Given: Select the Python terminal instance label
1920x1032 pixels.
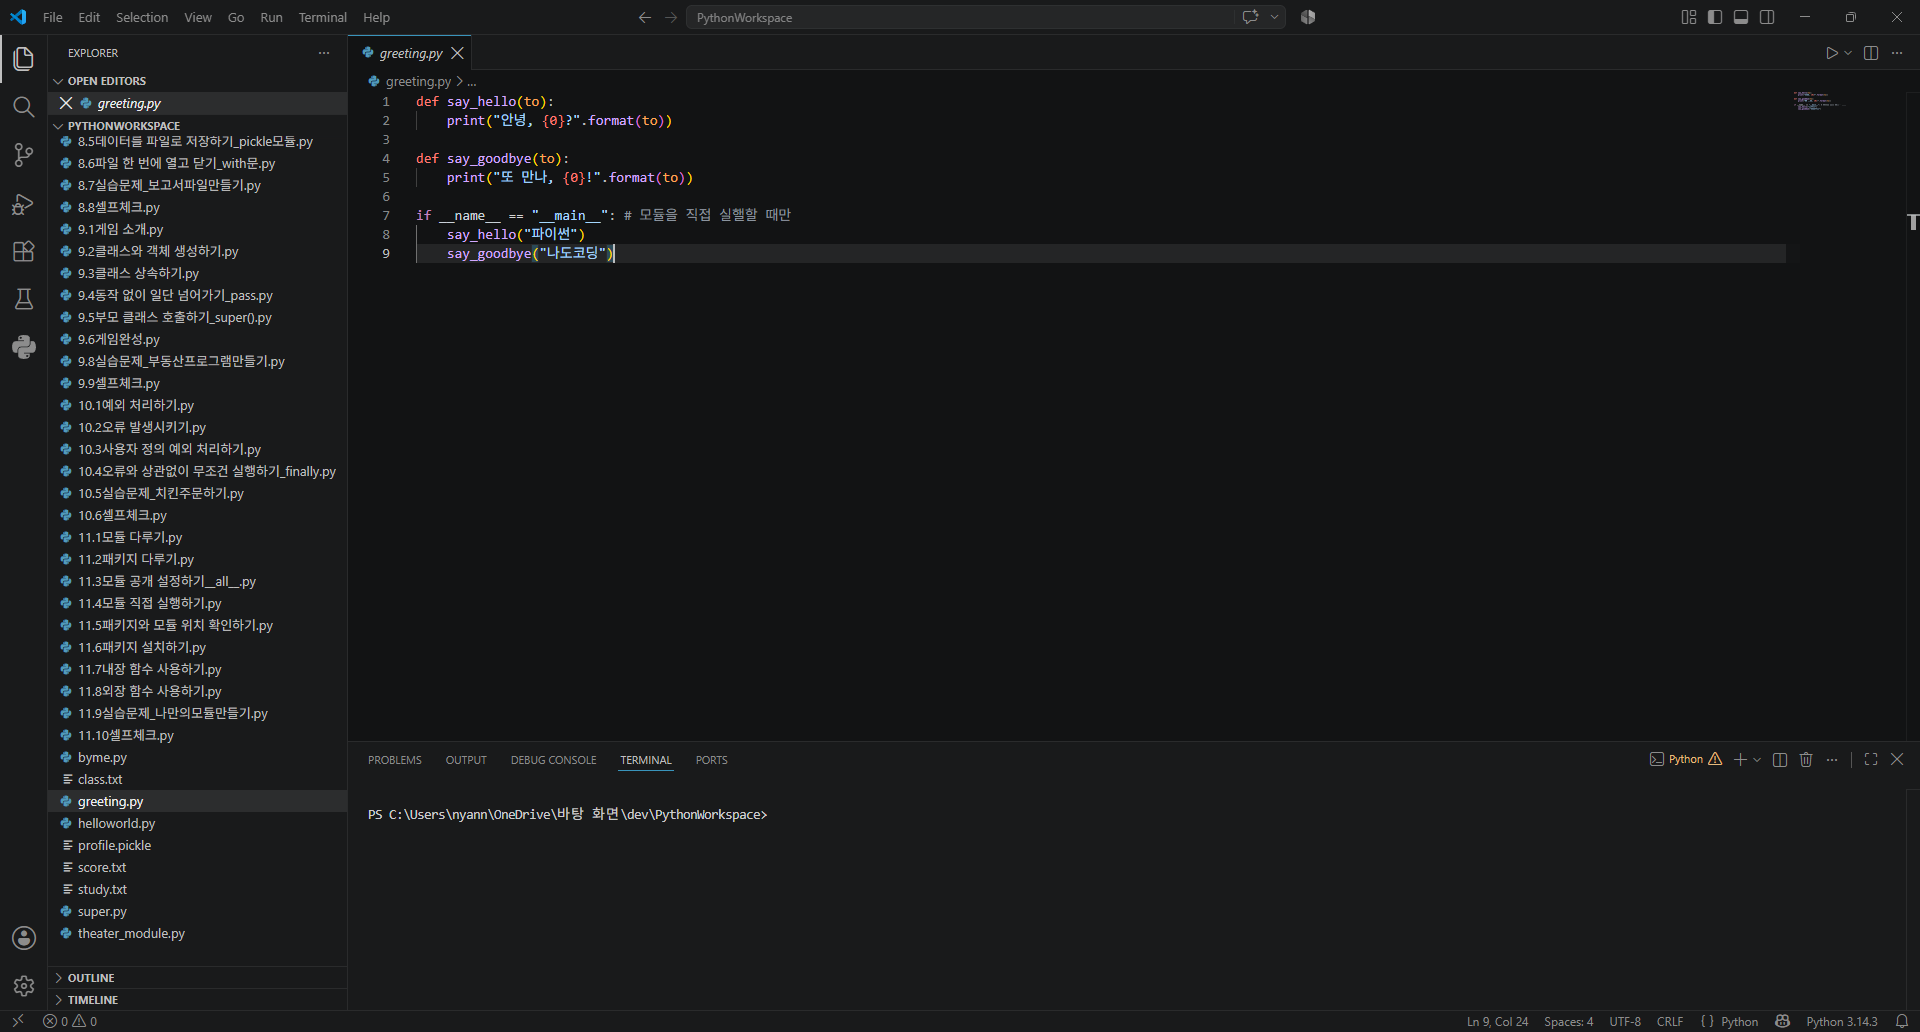Looking at the screenshot, I should coord(1686,760).
